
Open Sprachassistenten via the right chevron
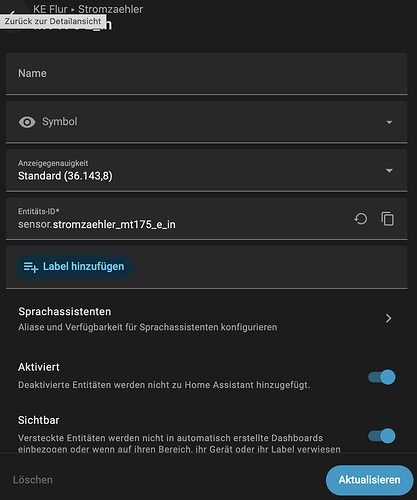tap(388, 318)
